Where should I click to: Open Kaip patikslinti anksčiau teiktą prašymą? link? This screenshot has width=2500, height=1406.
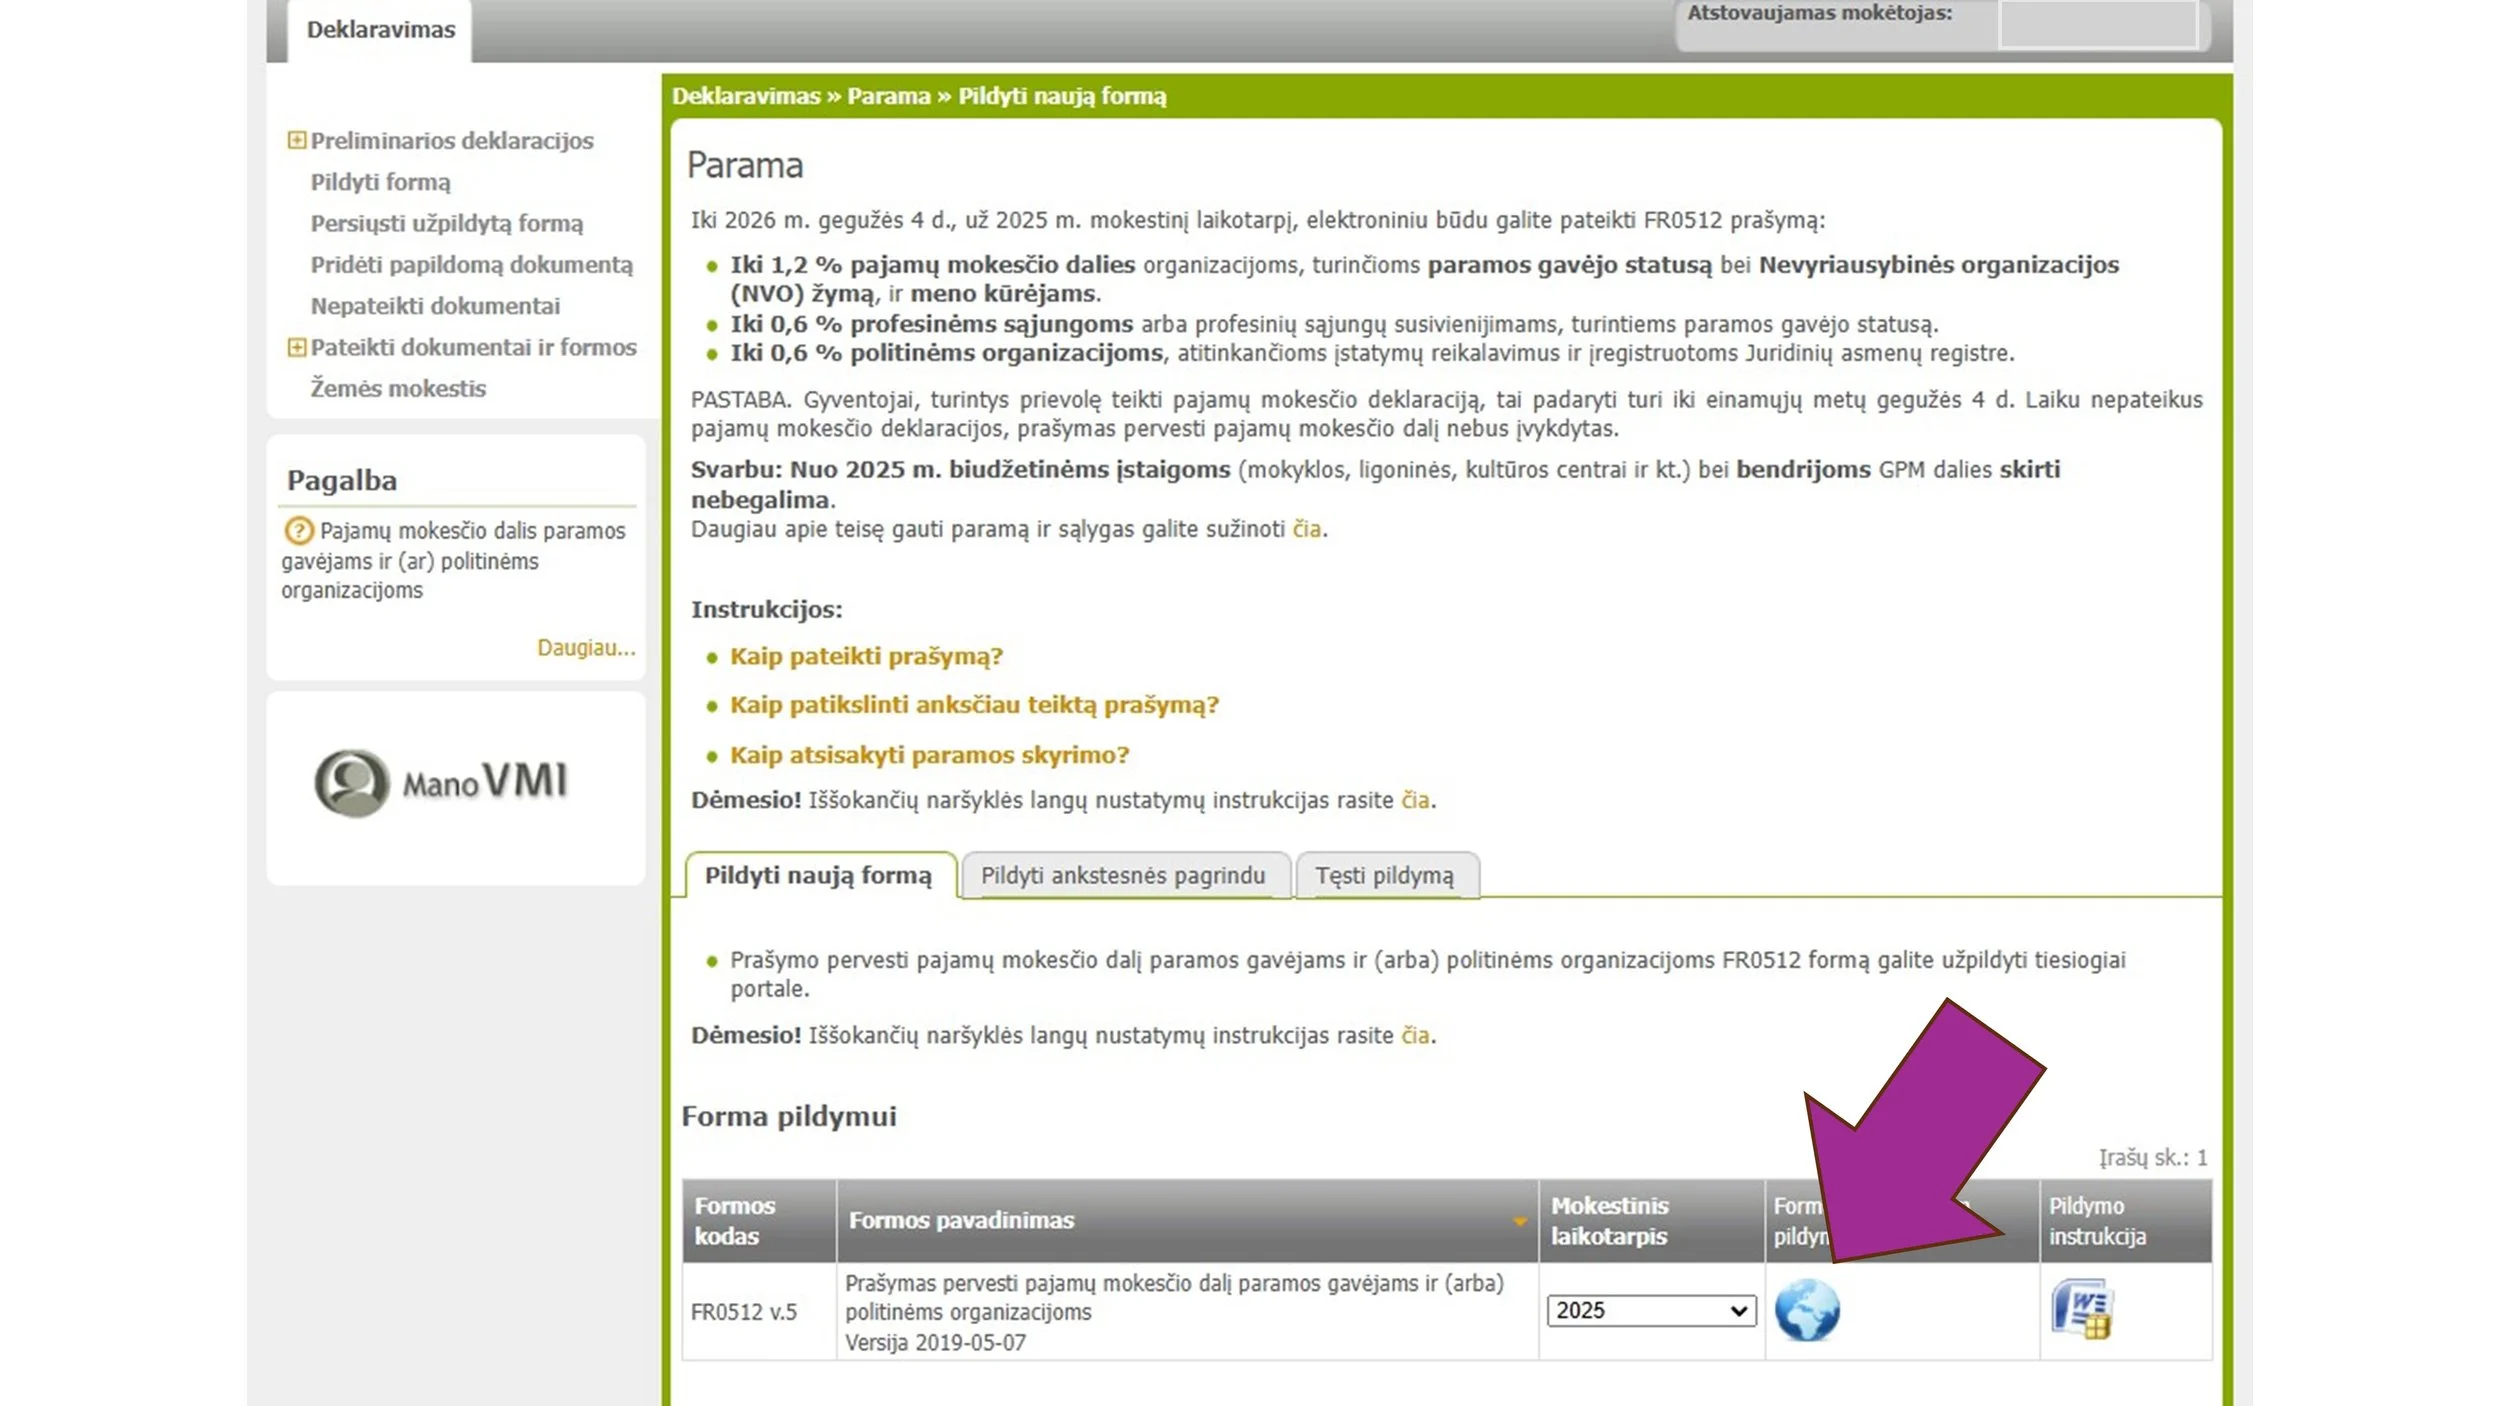coord(973,705)
